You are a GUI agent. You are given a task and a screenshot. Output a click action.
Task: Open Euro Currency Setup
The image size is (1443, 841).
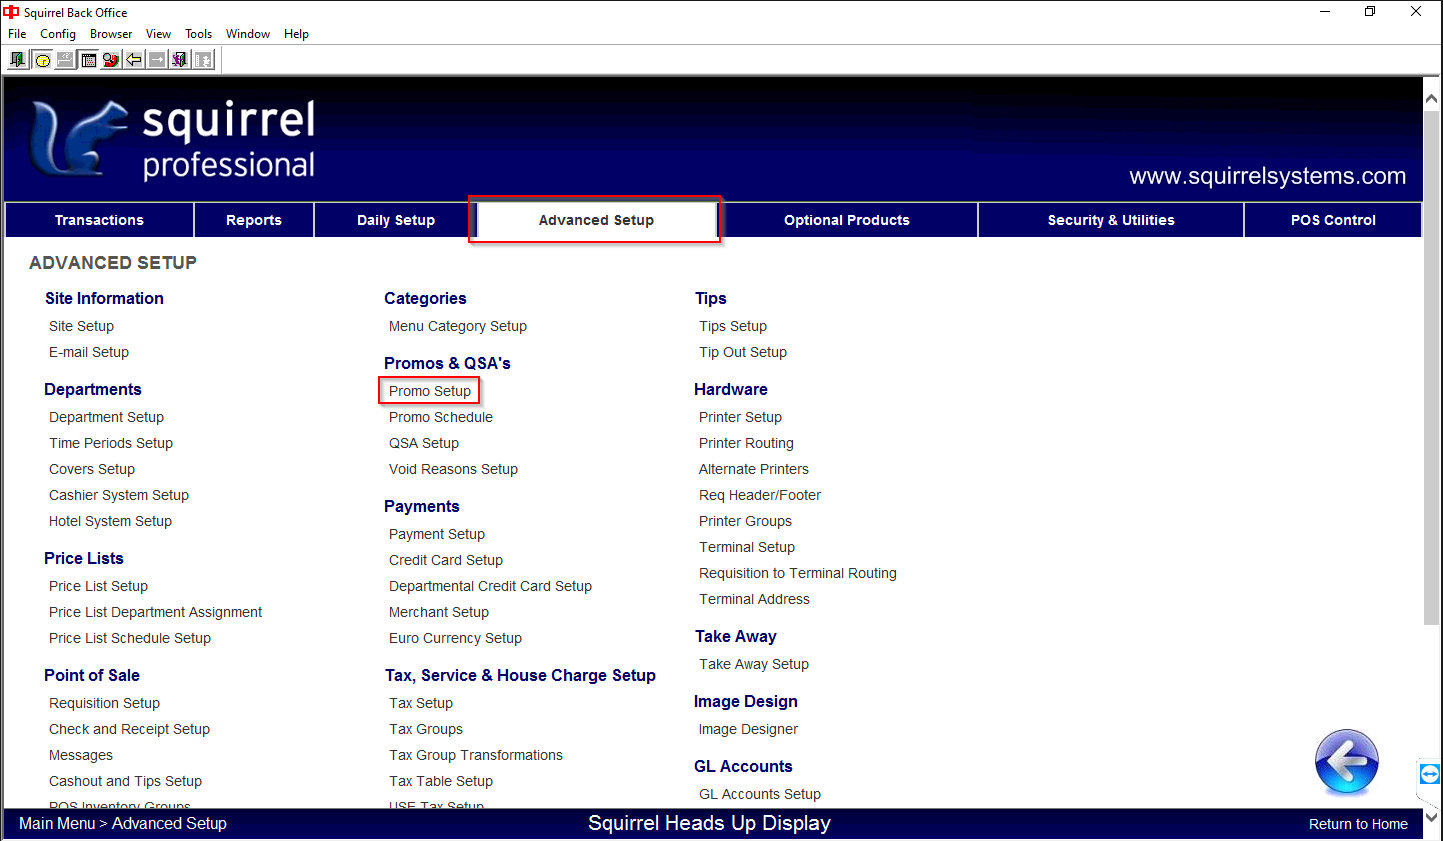(x=455, y=638)
